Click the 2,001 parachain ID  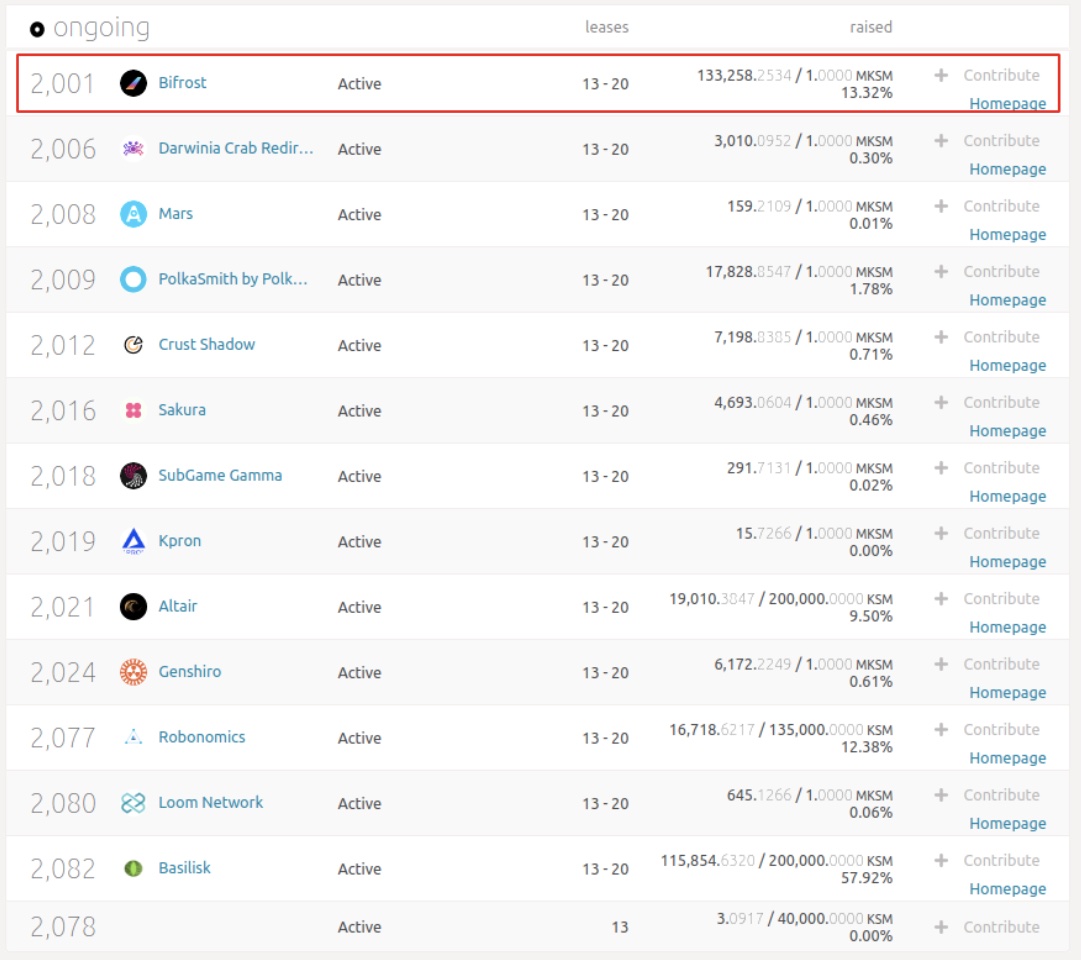click(x=62, y=84)
